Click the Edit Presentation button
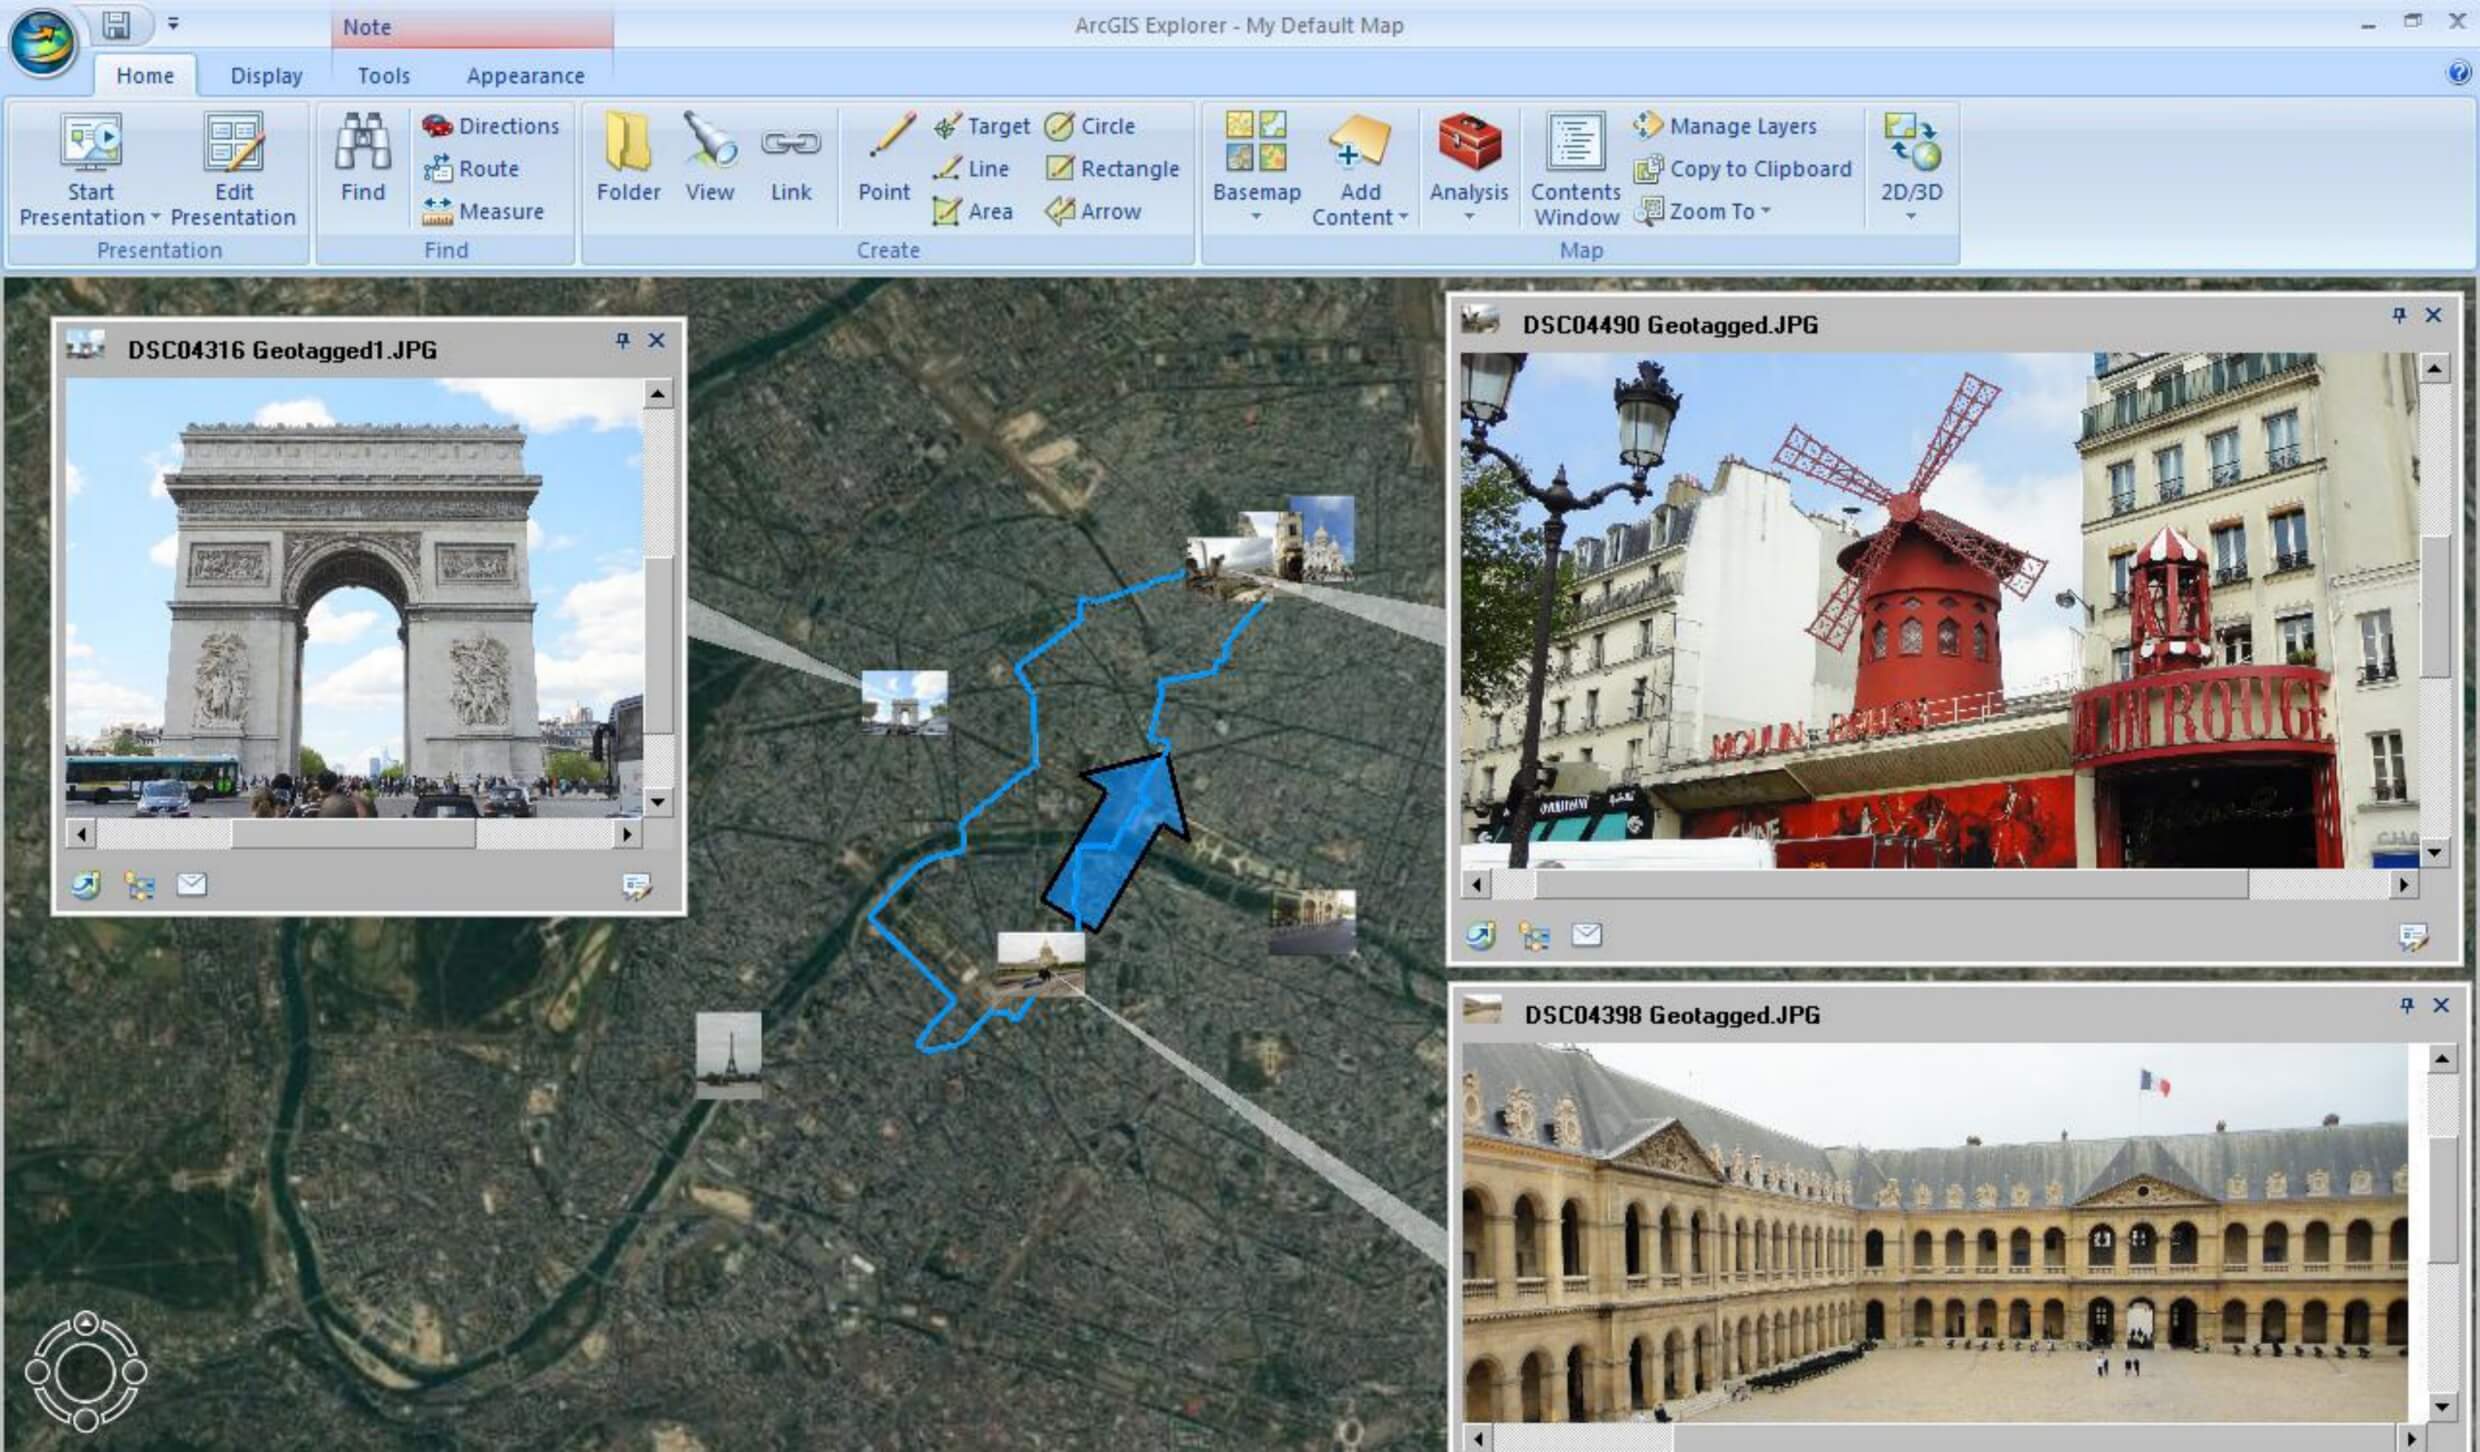2480x1452 pixels. click(233, 170)
